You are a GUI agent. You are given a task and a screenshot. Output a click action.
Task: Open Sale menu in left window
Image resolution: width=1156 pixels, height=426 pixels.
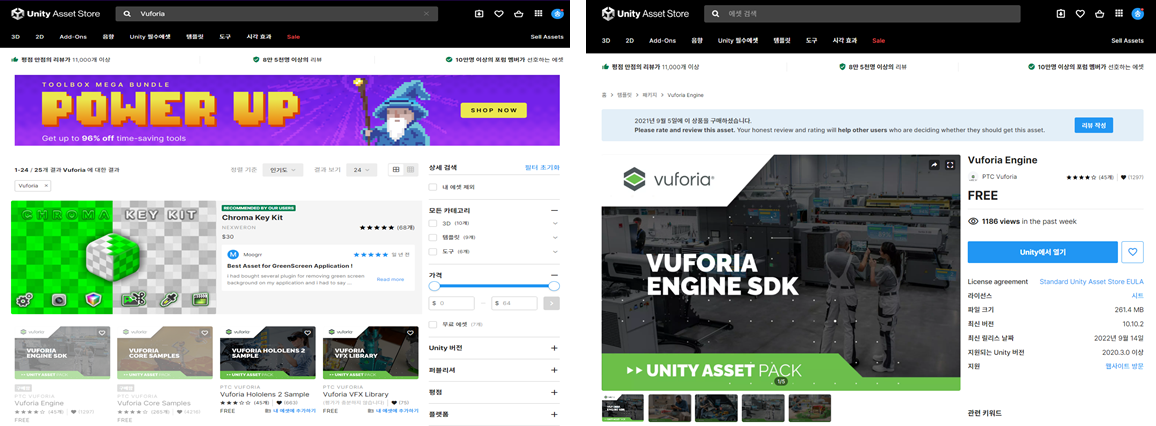pyautogui.click(x=293, y=36)
